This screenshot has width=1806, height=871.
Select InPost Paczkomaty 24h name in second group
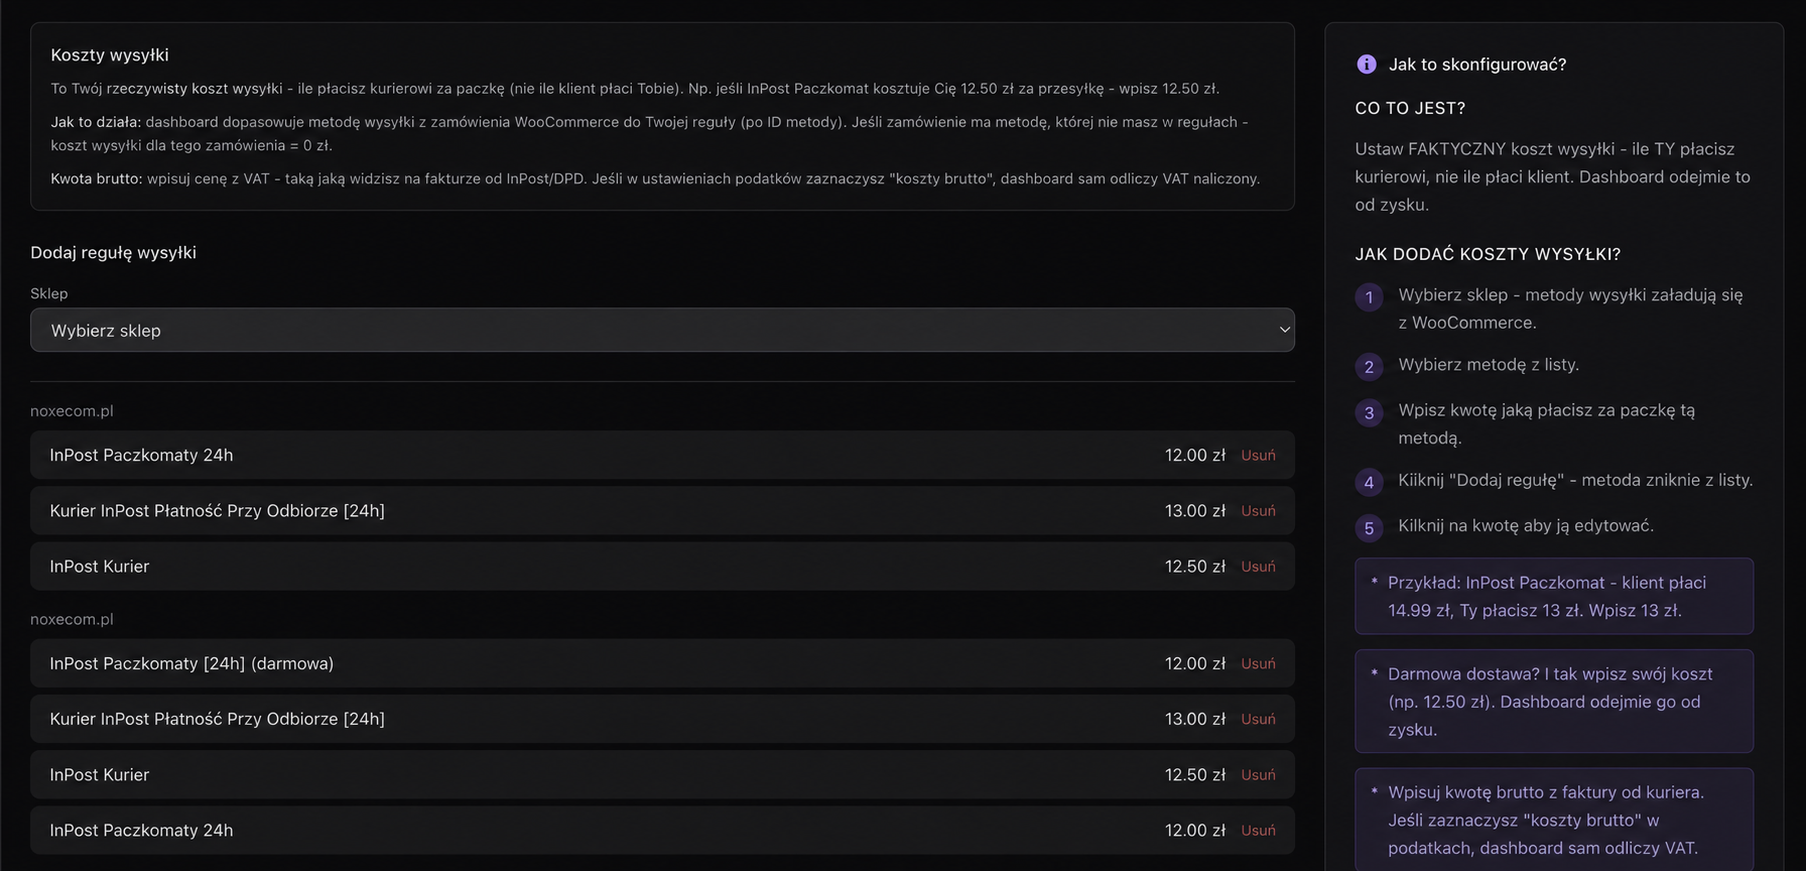pyautogui.click(x=141, y=830)
